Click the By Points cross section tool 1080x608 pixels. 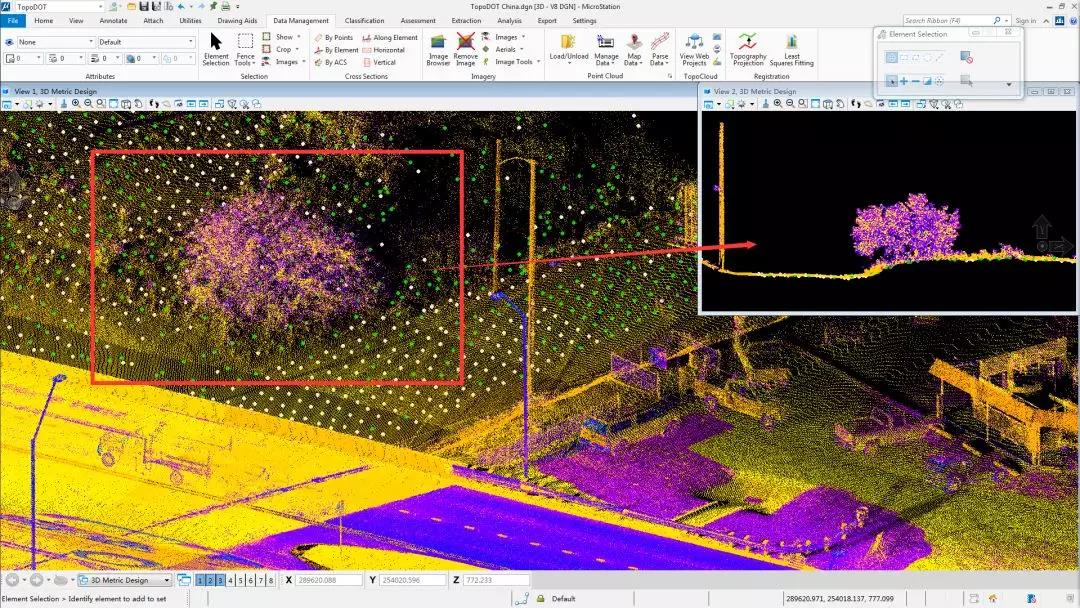[x=334, y=38]
